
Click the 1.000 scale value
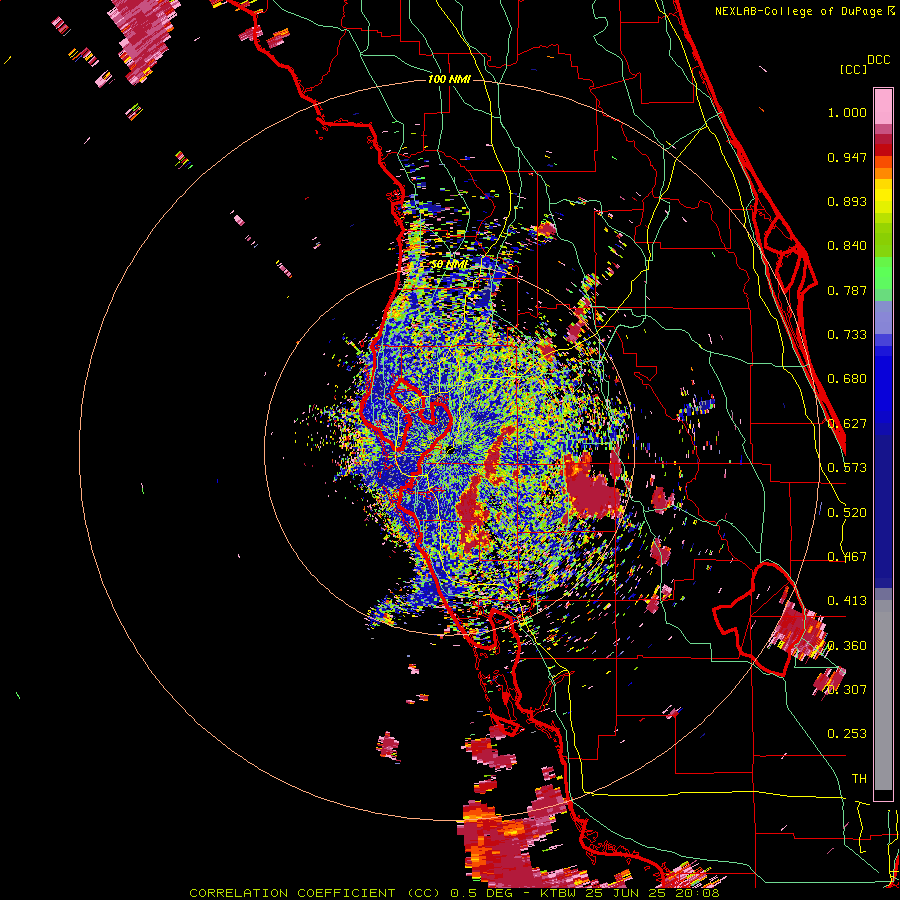(x=847, y=112)
